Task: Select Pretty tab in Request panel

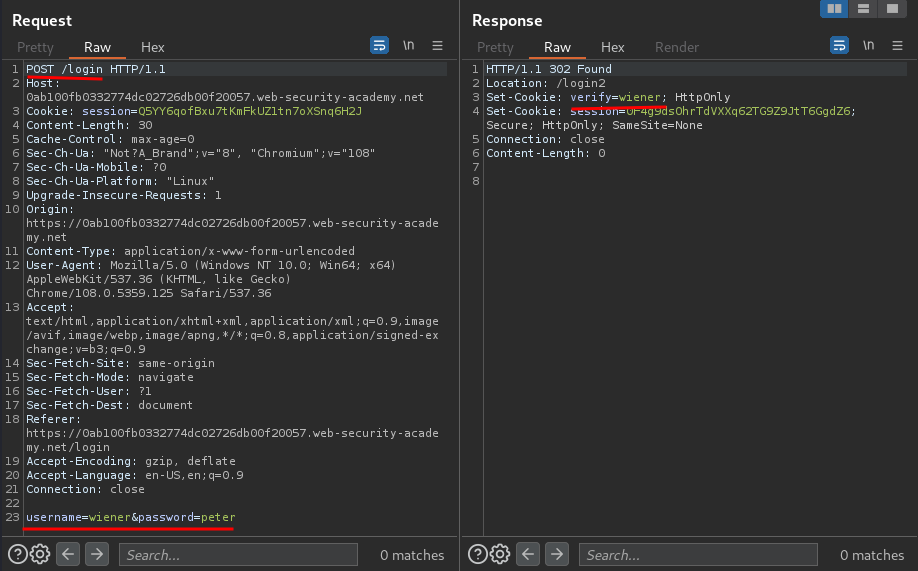Action: [x=35, y=47]
